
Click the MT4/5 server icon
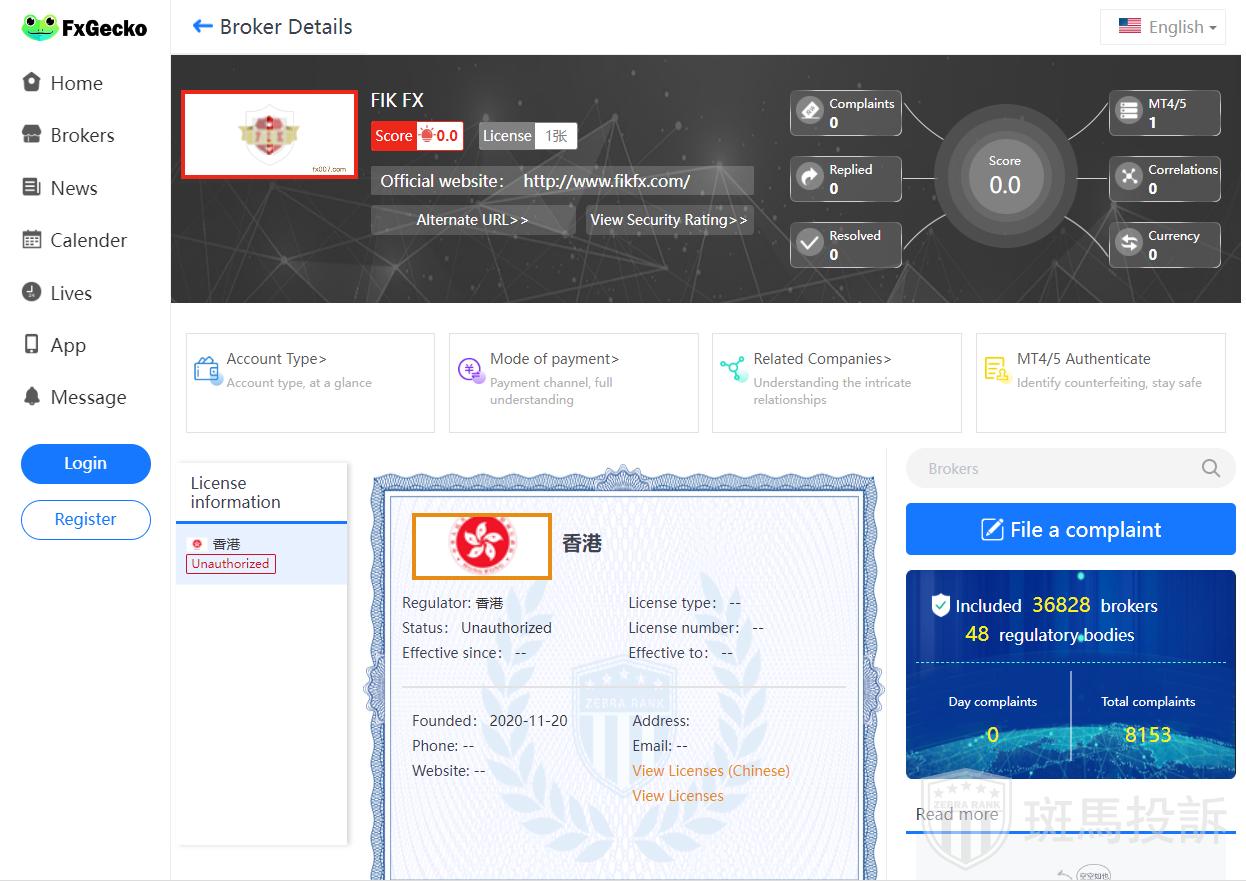point(1129,112)
